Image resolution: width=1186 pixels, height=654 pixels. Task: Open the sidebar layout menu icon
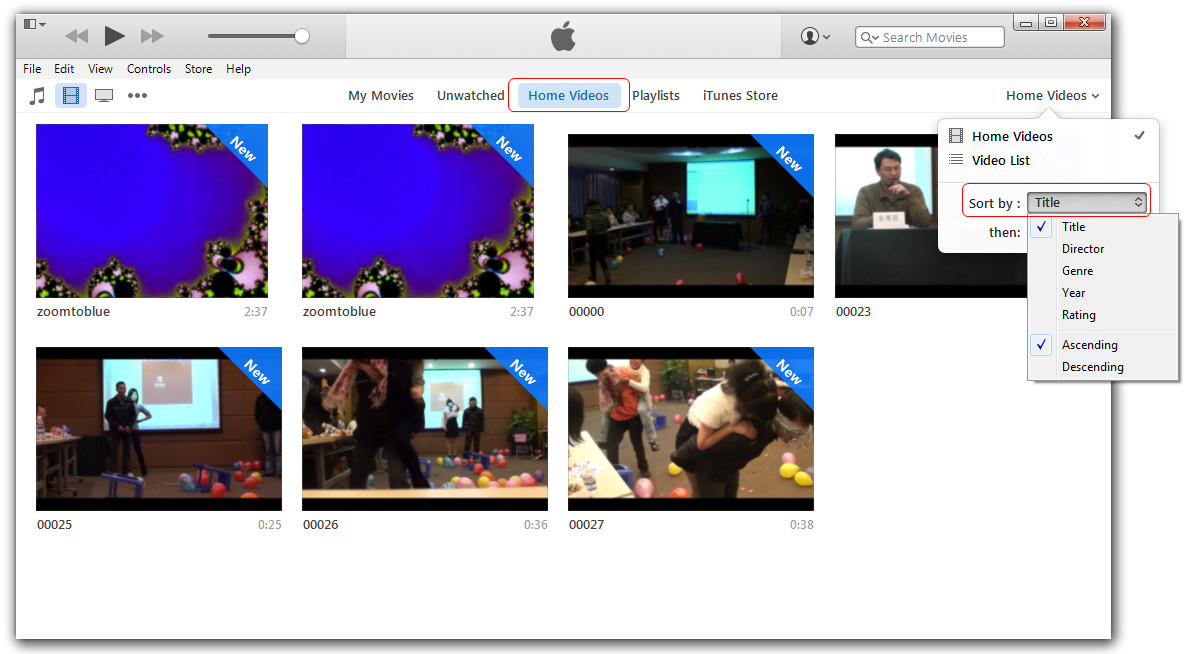(34, 24)
